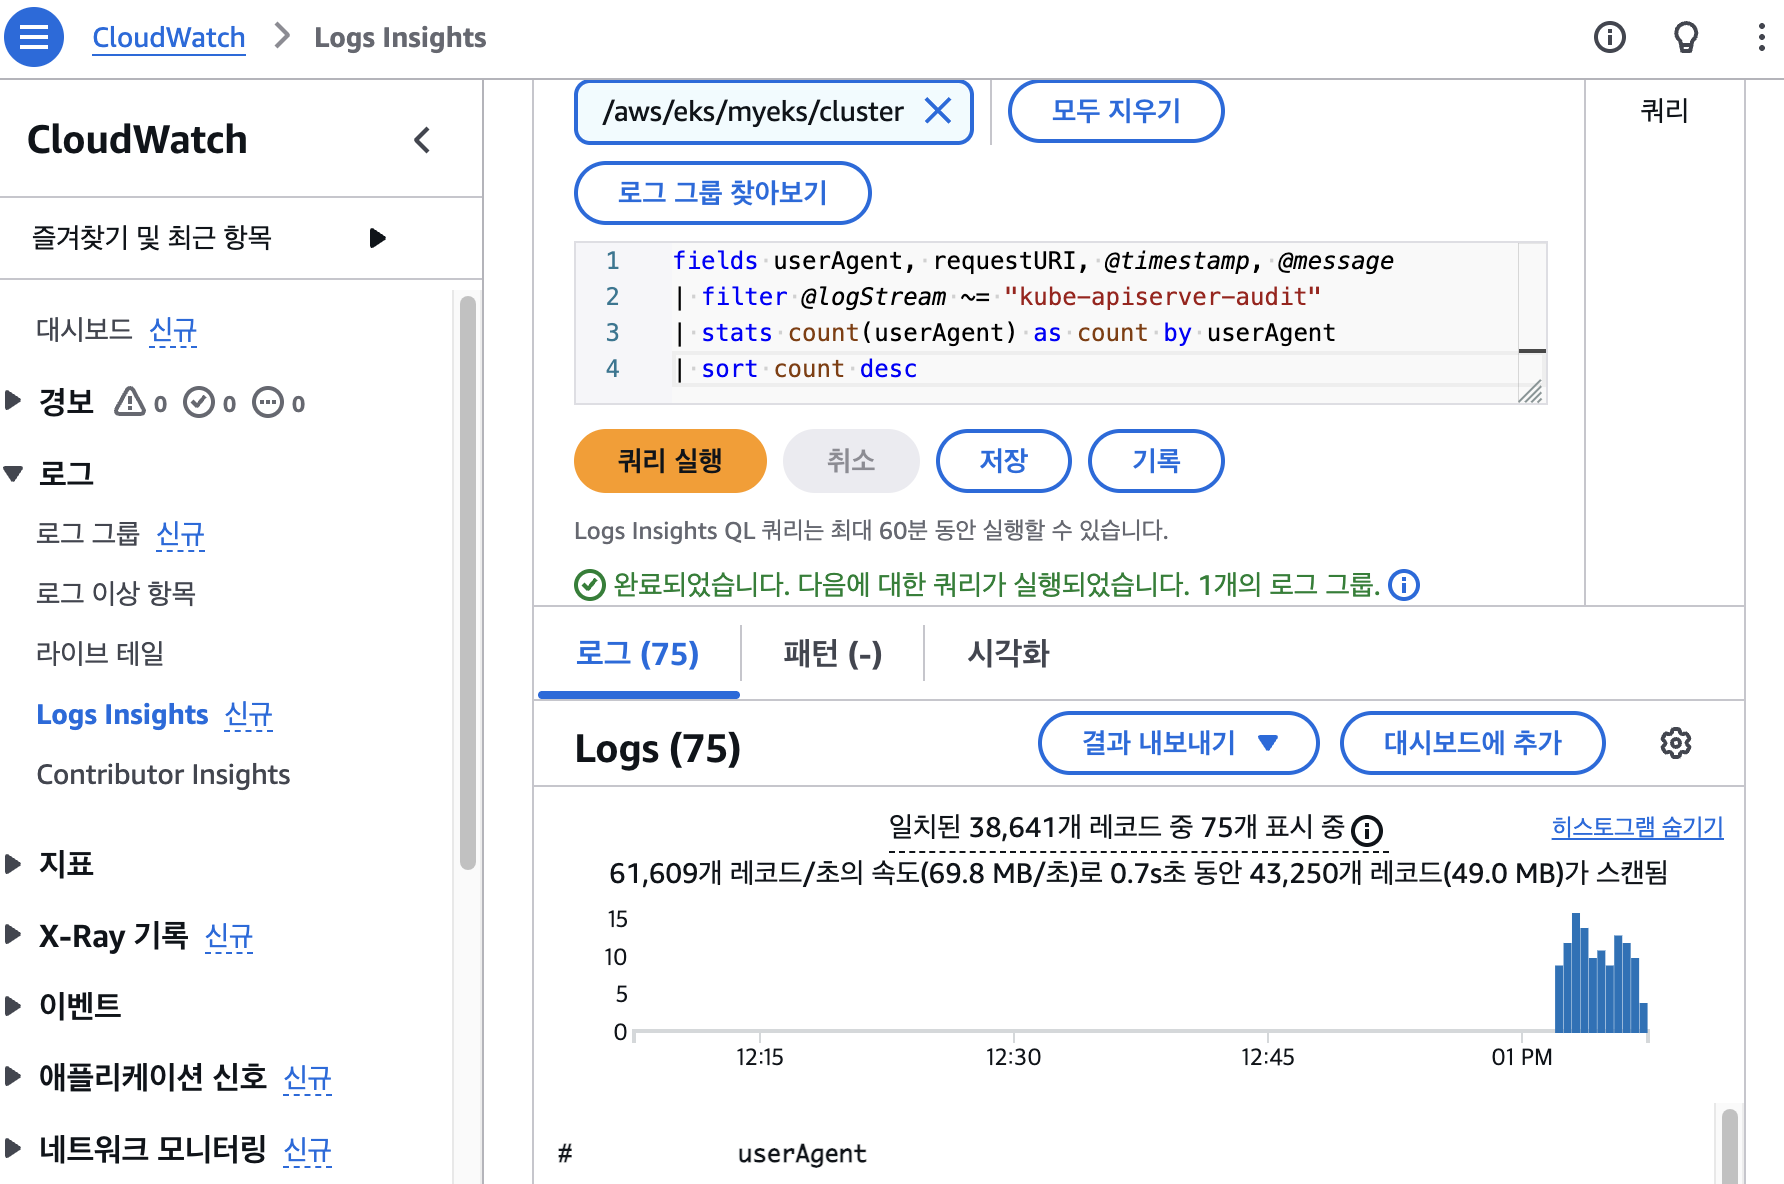Expand the 경보 section
Image resolution: width=1784 pixels, height=1184 pixels.
pyautogui.click(x=13, y=401)
